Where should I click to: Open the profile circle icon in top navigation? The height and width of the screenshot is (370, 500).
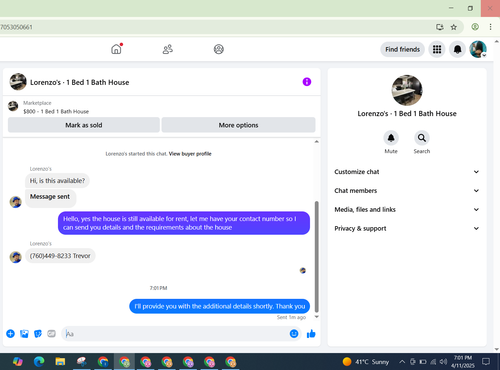coord(219,49)
